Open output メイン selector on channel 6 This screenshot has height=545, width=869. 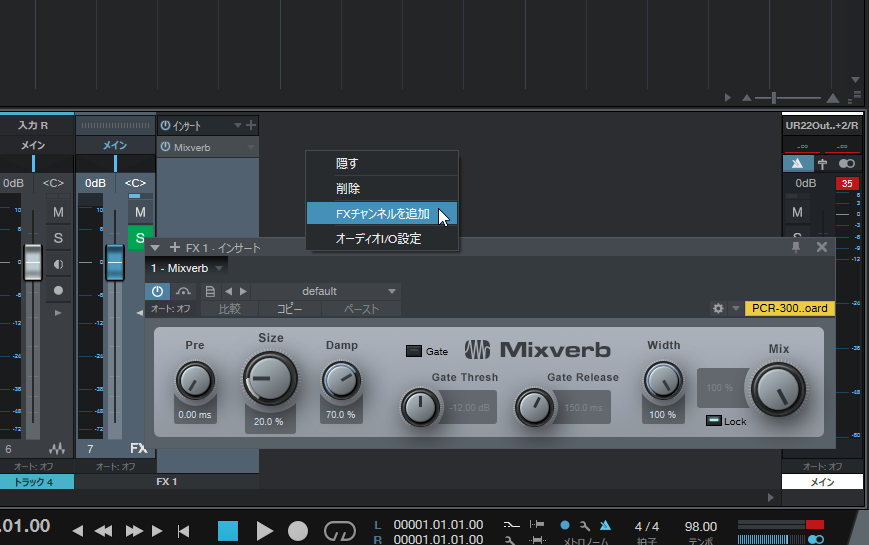pyautogui.click(x=33, y=145)
